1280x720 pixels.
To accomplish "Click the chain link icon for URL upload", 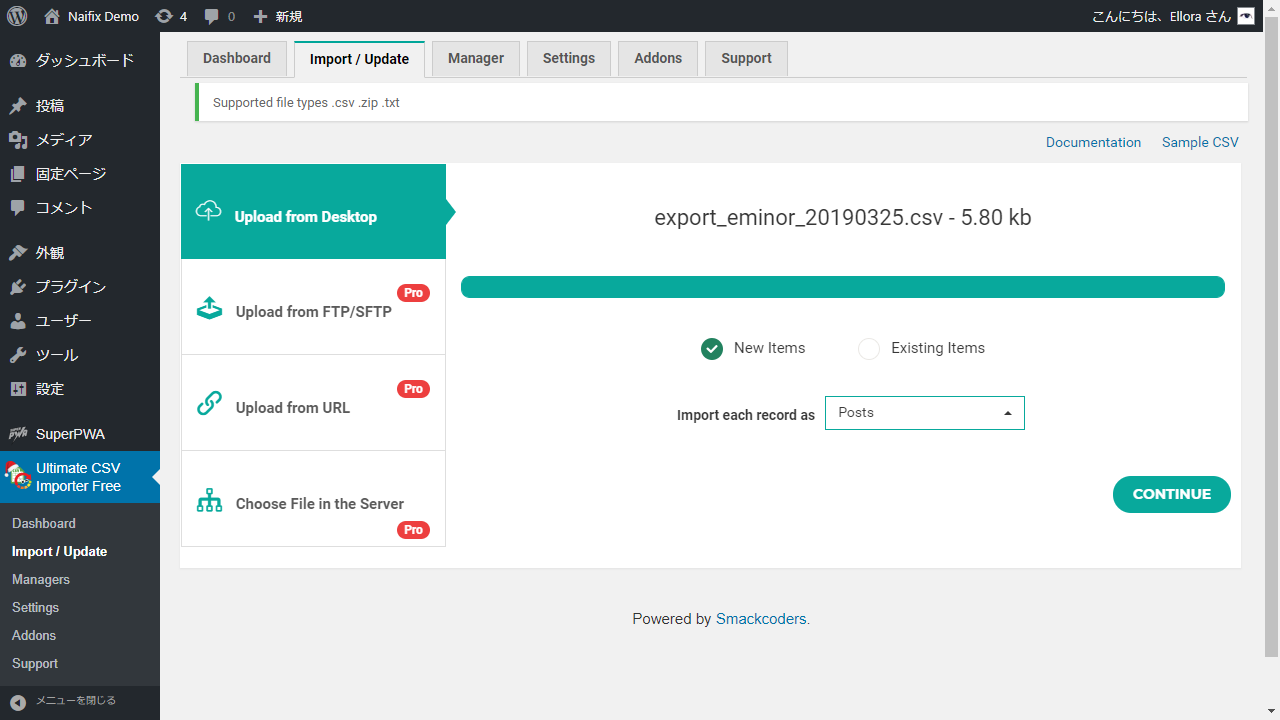I will pyautogui.click(x=209, y=403).
